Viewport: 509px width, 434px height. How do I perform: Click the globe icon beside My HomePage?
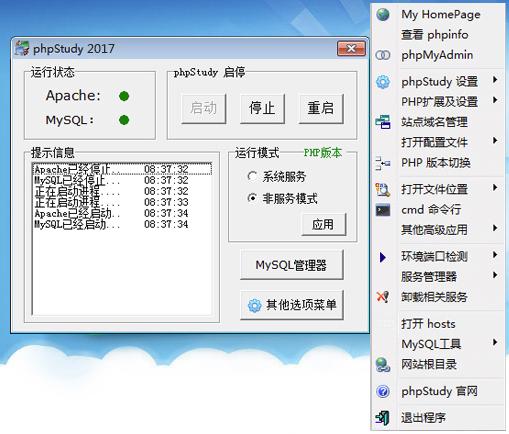click(383, 14)
